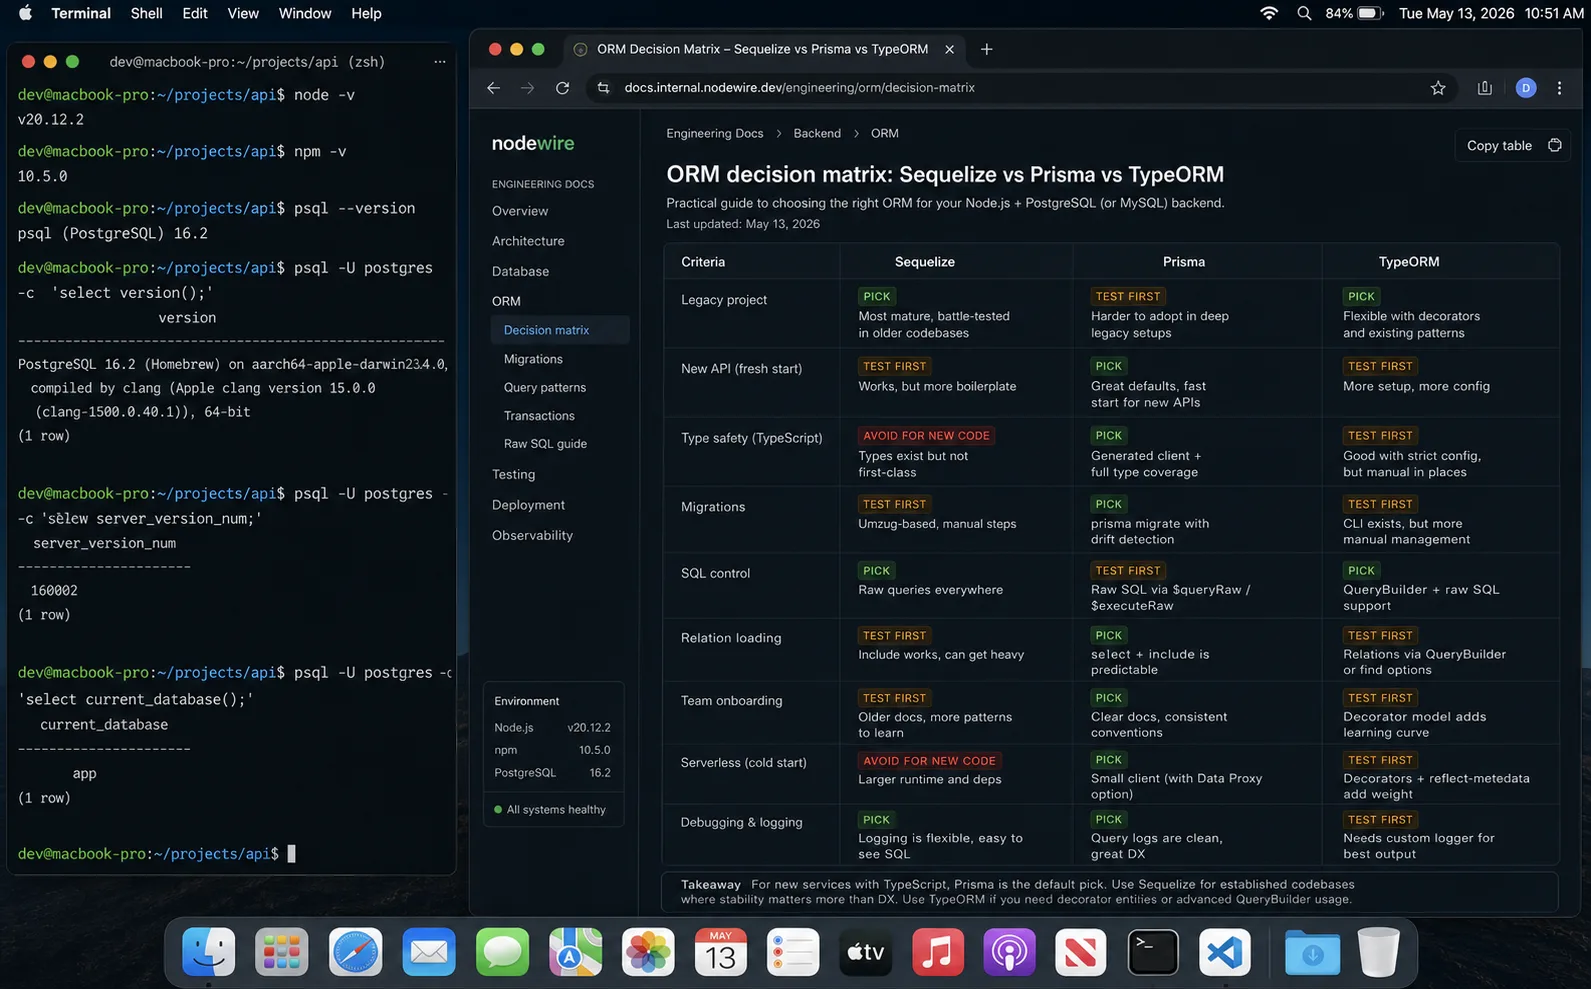
Task: Go to ORM breadcrumb link
Action: point(885,133)
